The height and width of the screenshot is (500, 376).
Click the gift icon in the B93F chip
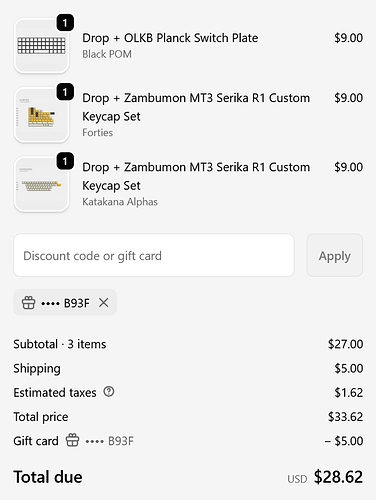(28, 303)
